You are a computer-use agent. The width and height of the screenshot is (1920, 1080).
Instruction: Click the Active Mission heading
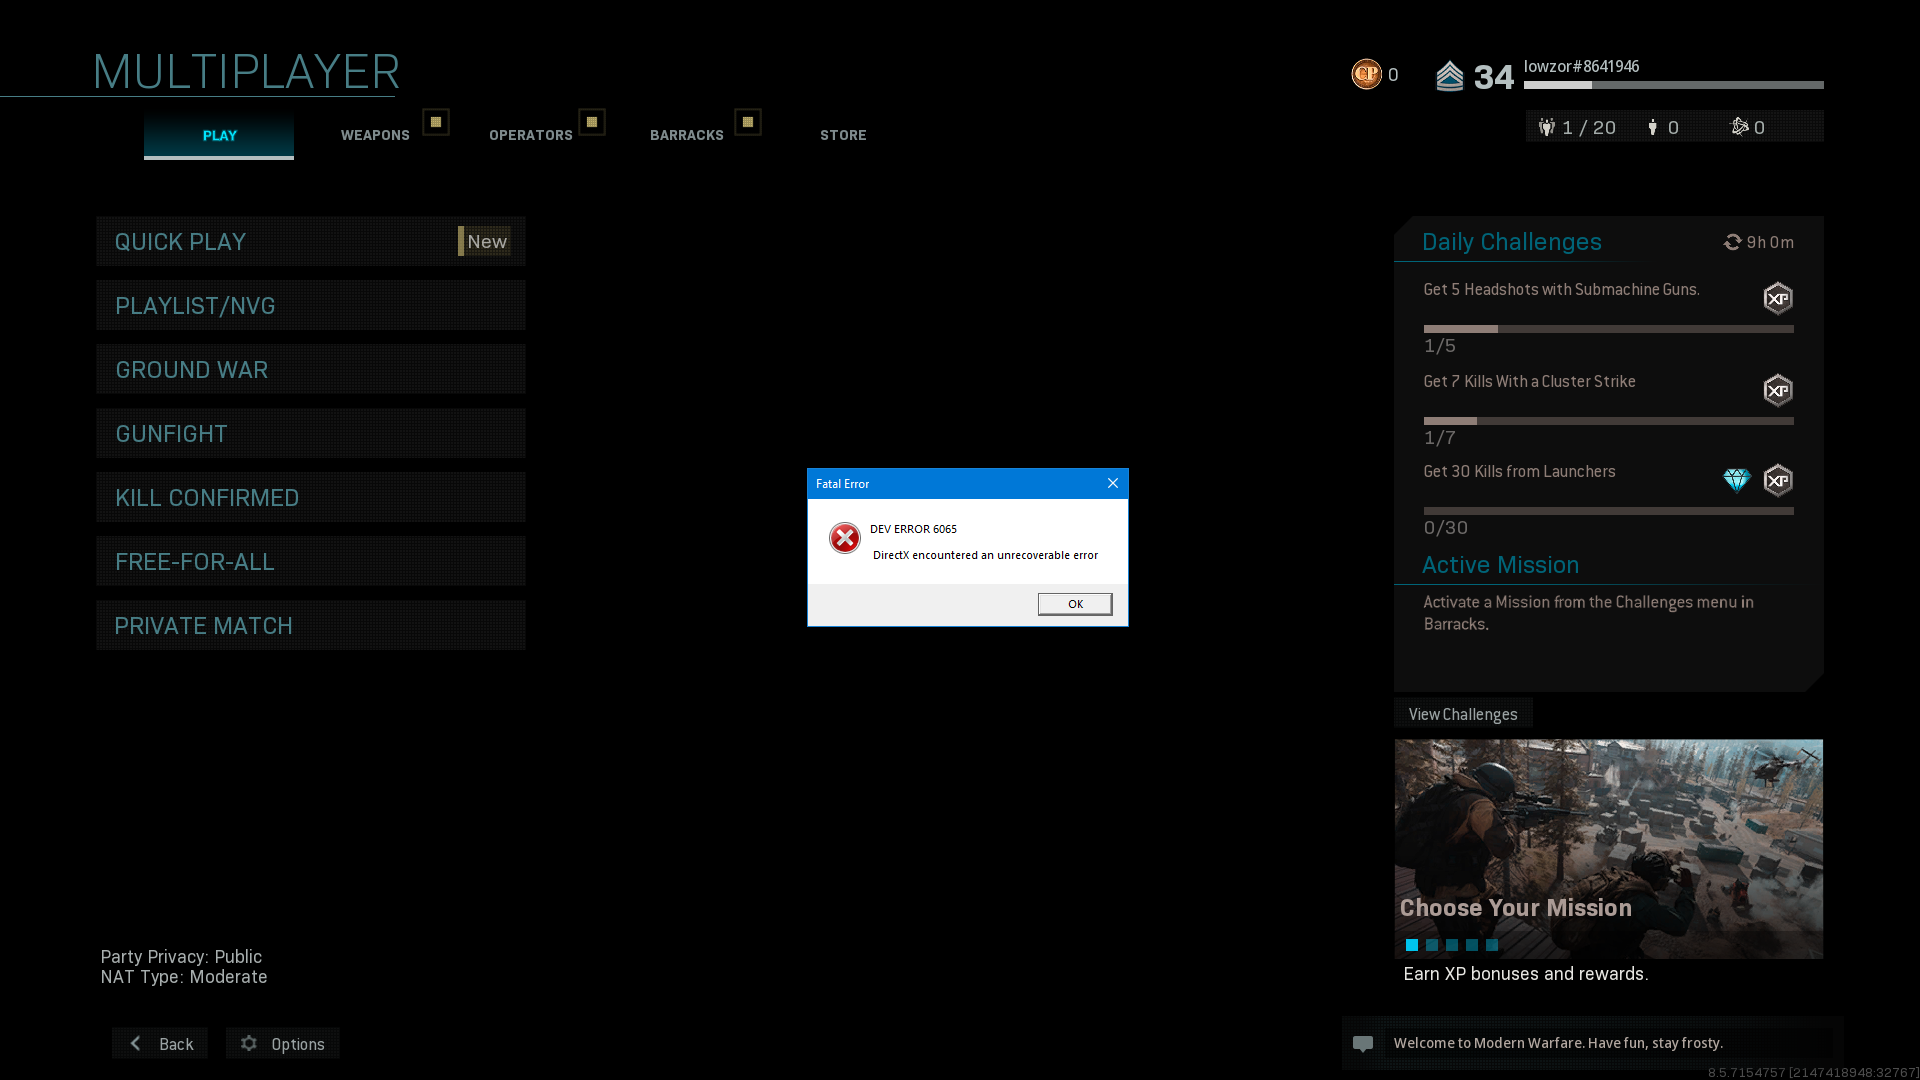(1500, 565)
